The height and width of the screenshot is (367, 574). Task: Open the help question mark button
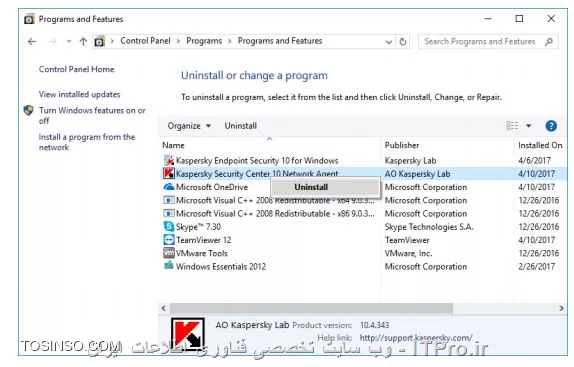tap(551, 126)
